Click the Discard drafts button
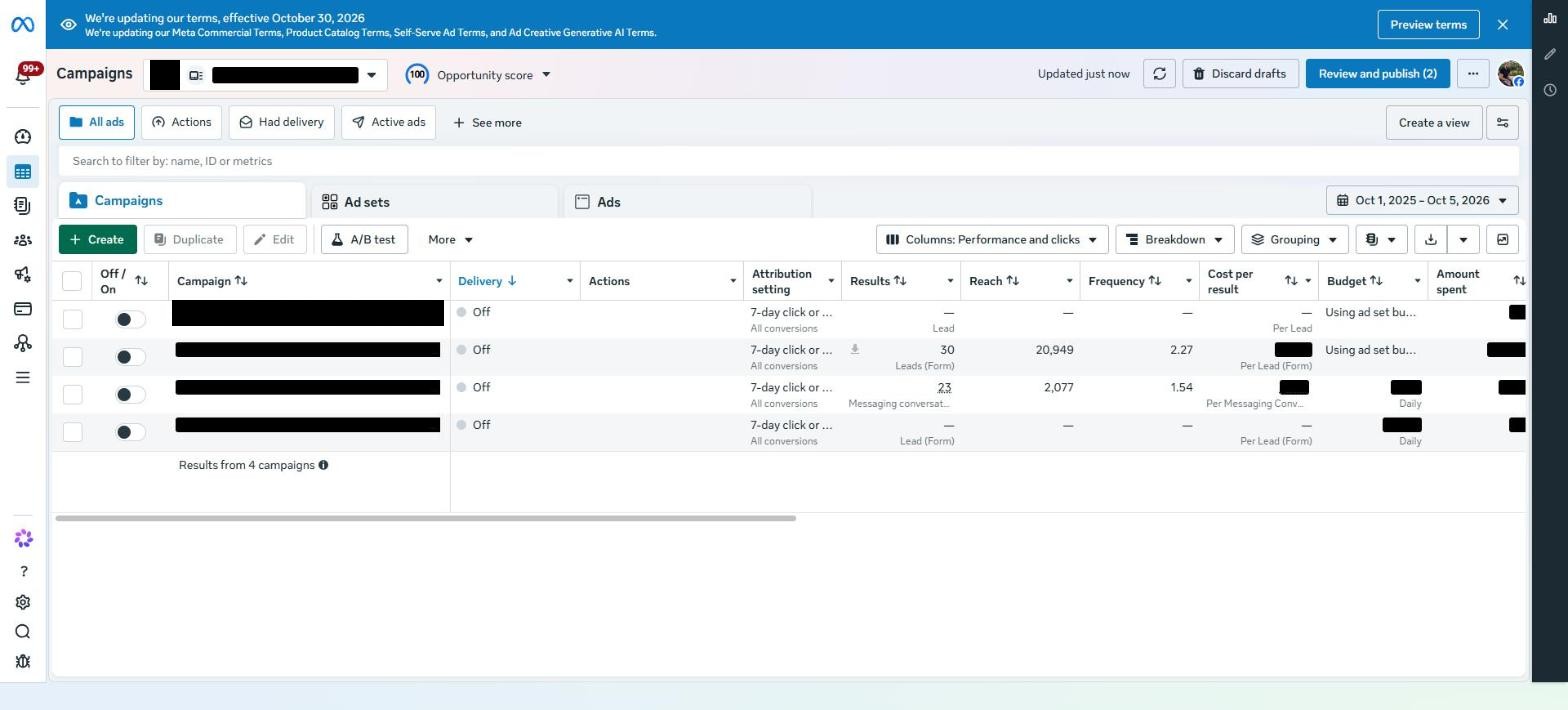Screen dimensions: 1568x710 1240,74
